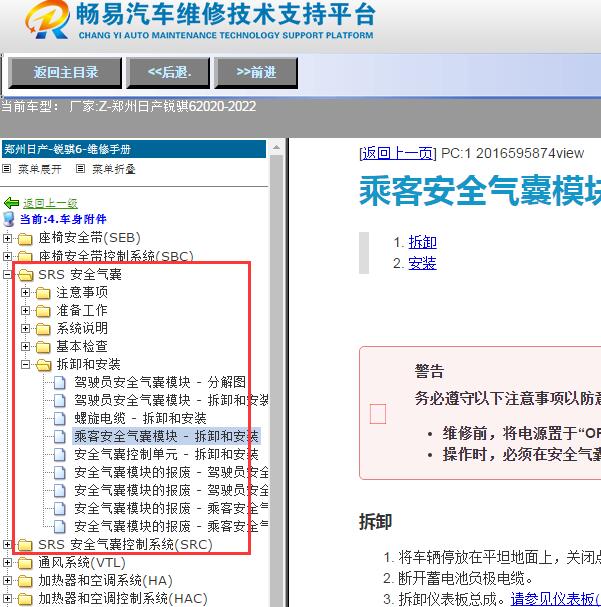The image size is (601, 607).
Task: Click the 菜单展开 list icon
Action: [x=7, y=169]
